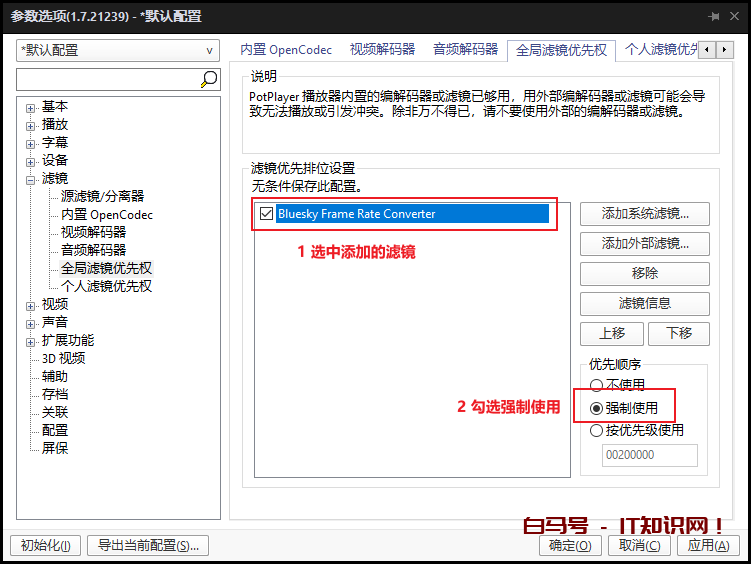Click the settings search input field

(x=108, y=79)
